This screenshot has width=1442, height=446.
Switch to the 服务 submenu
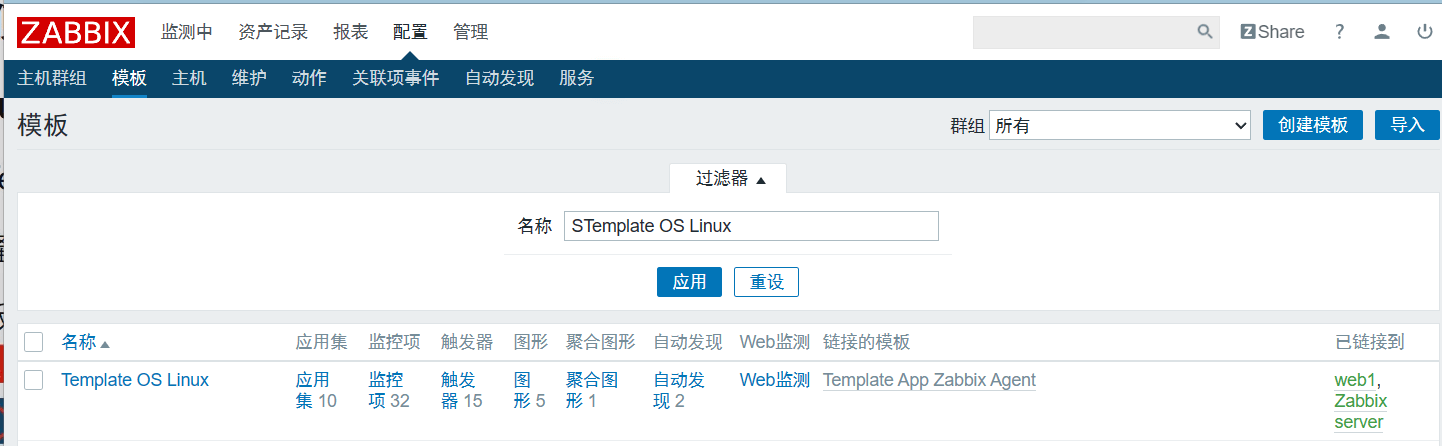click(577, 78)
